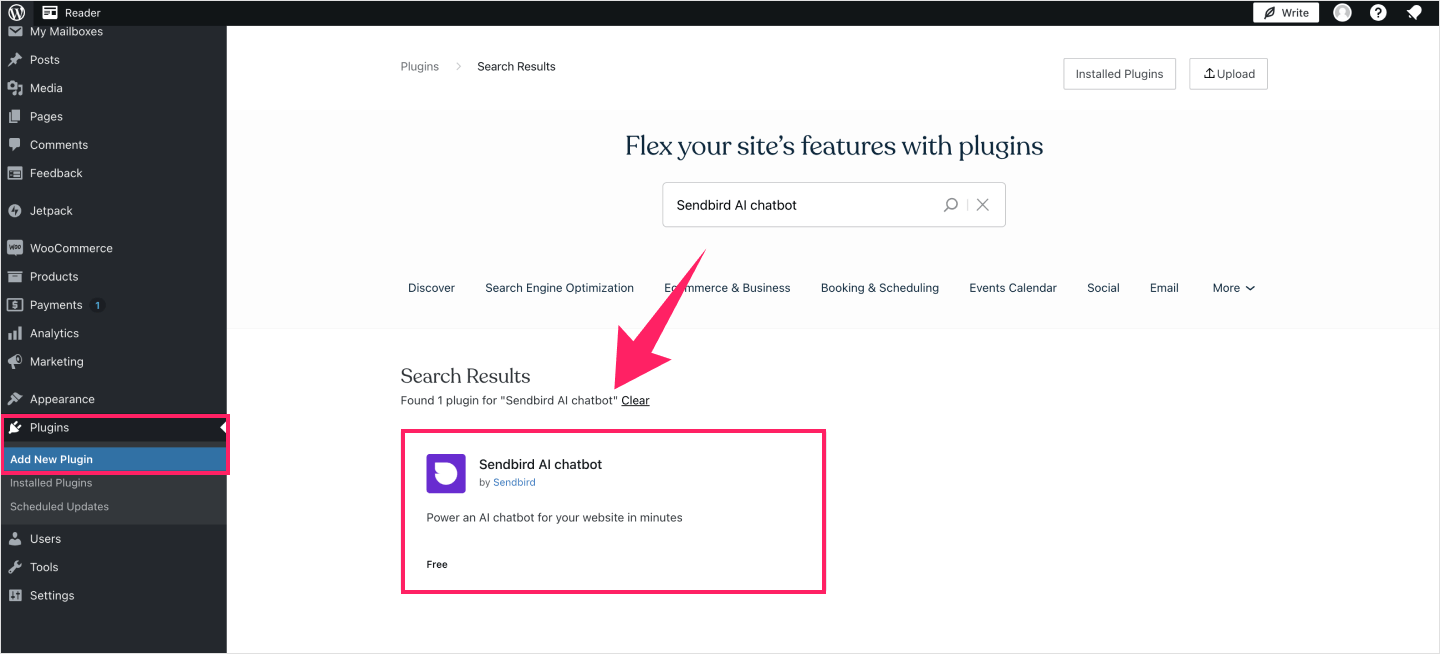This screenshot has width=1440, height=654.
Task: Click the Search Results breadcrumb text
Action: click(516, 67)
